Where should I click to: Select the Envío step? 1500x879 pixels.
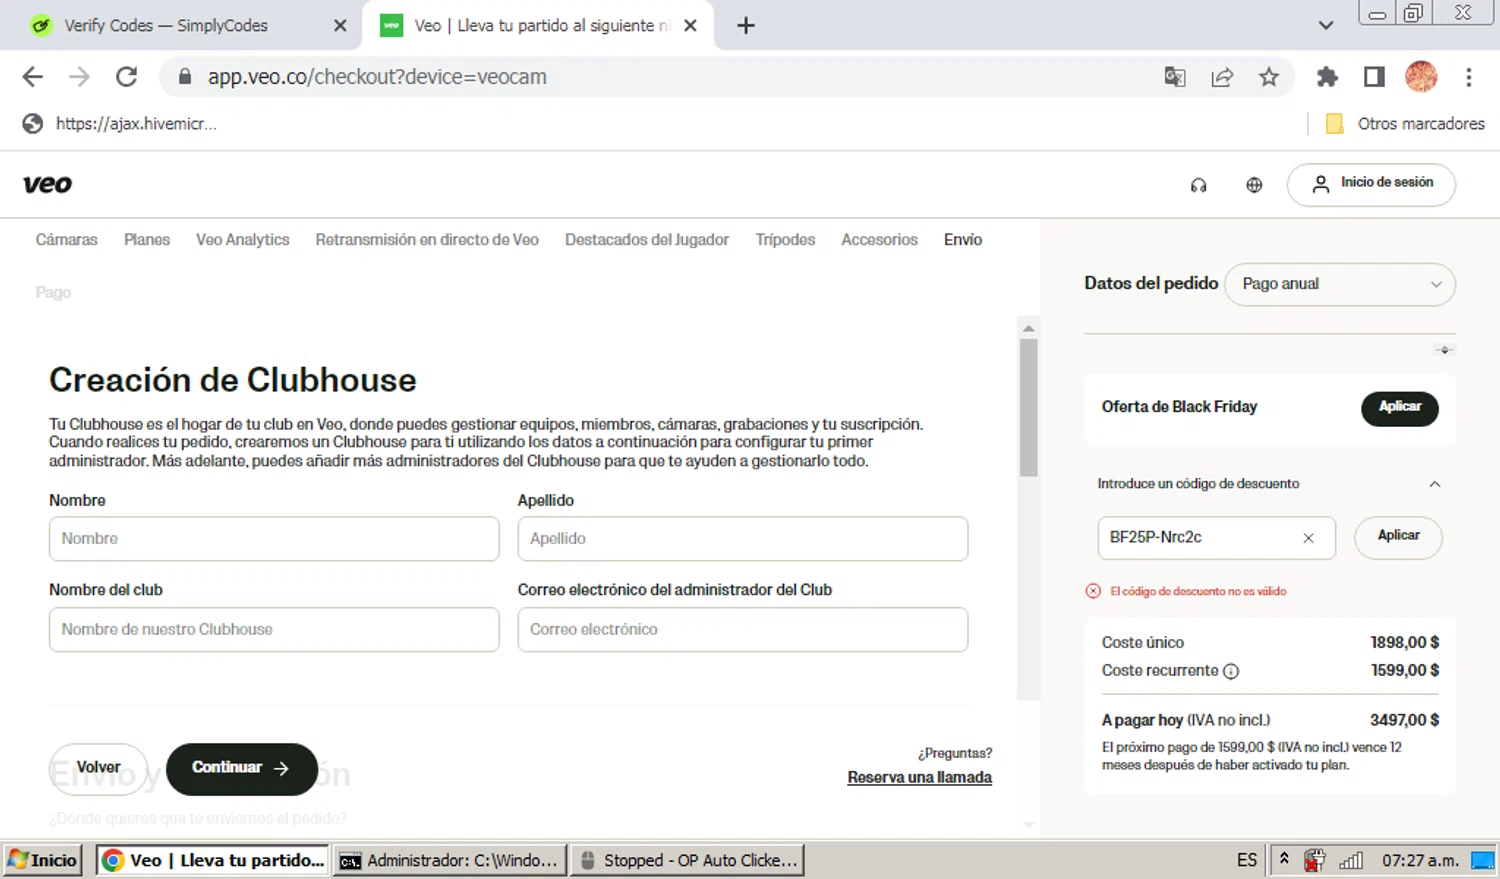[x=963, y=240]
